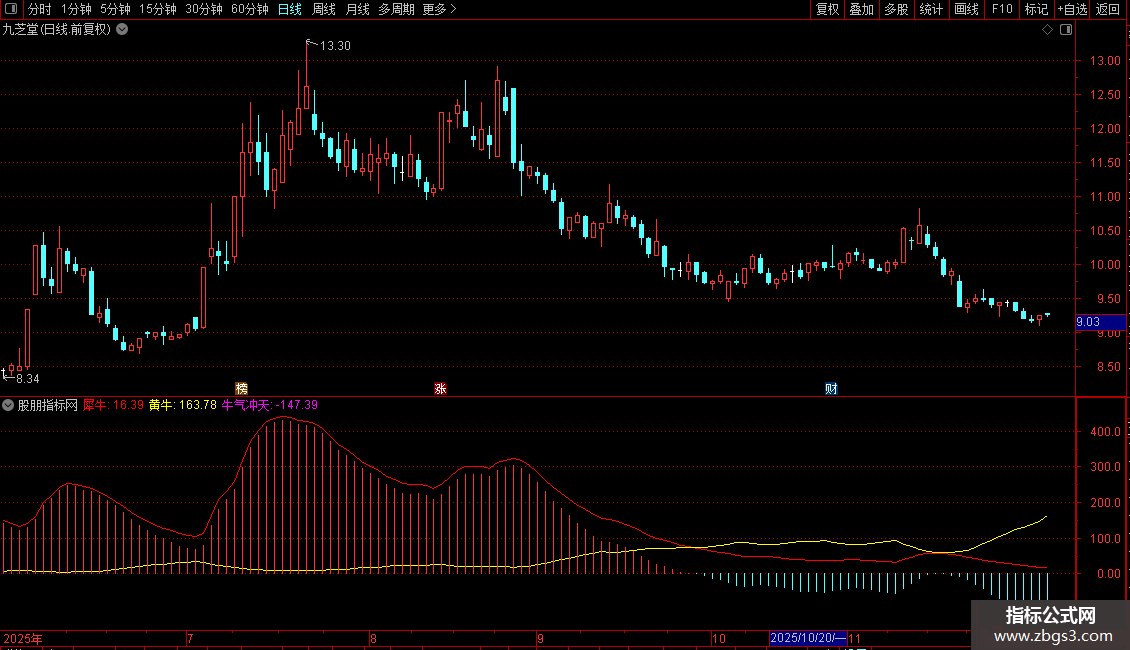1130x650 pixels.
Task: Open the 画线 drawing tools
Action: [966, 9]
